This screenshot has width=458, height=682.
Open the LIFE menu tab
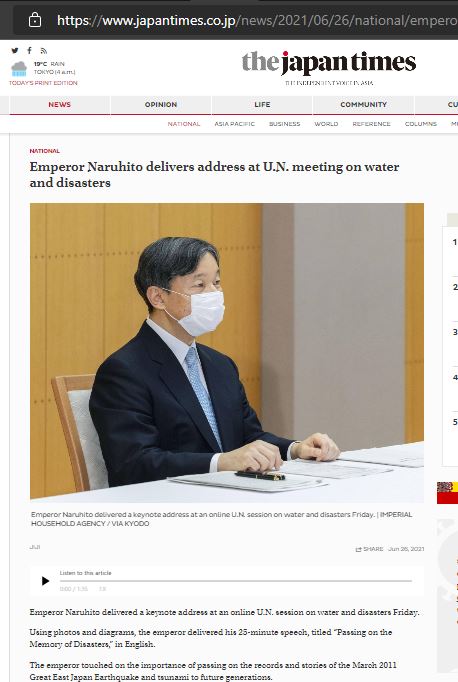262,104
